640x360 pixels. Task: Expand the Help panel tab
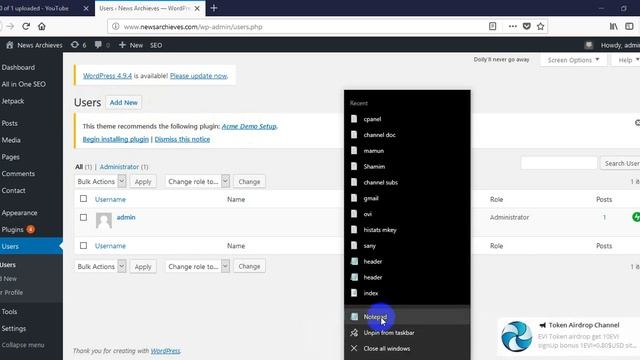point(627,60)
